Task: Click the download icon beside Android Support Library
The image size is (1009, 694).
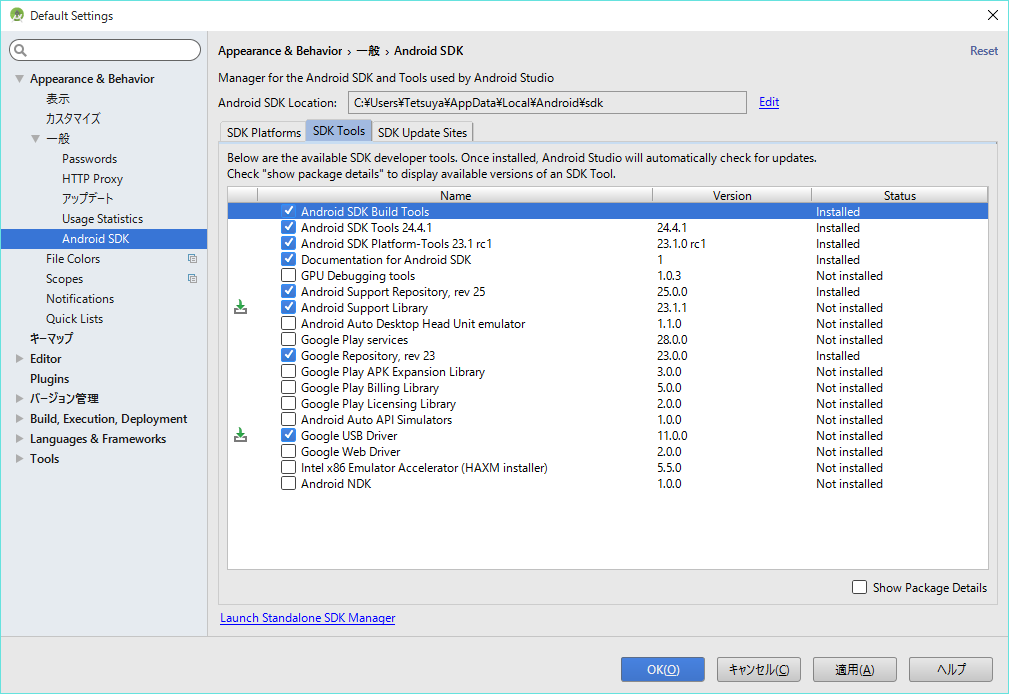Action: [240, 308]
